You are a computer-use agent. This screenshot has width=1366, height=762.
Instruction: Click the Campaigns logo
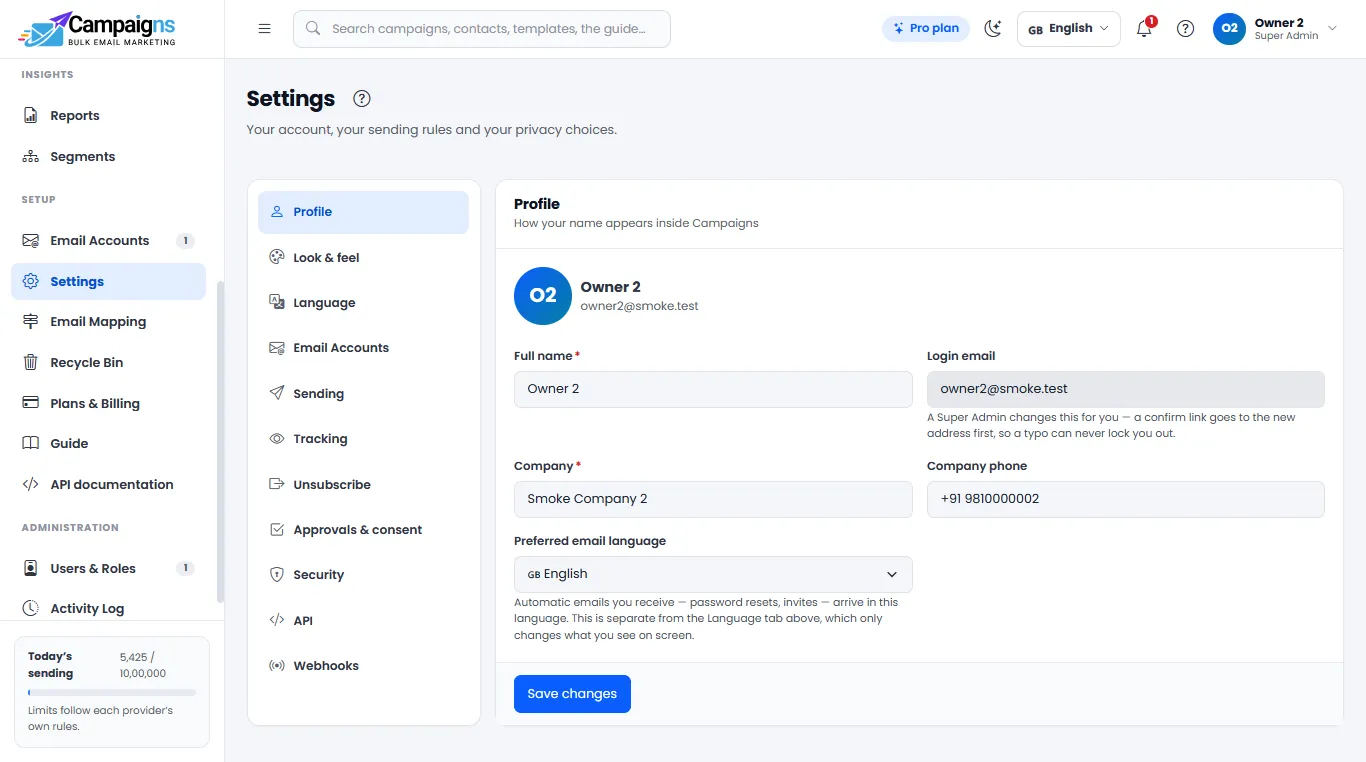[97, 29]
